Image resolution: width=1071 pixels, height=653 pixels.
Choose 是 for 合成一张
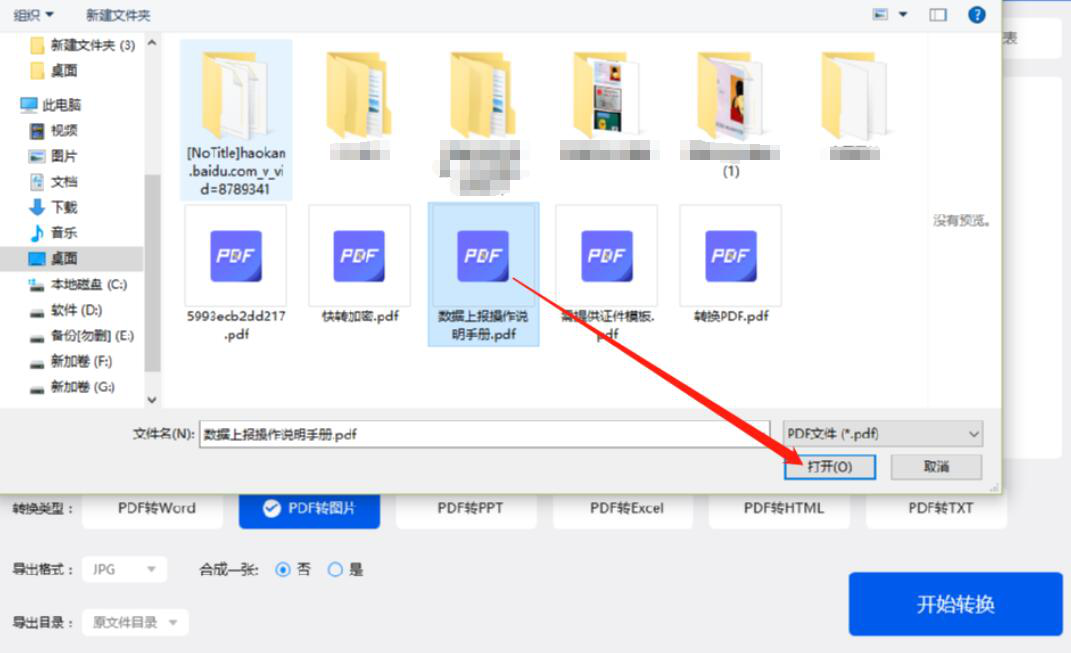tap(335, 569)
